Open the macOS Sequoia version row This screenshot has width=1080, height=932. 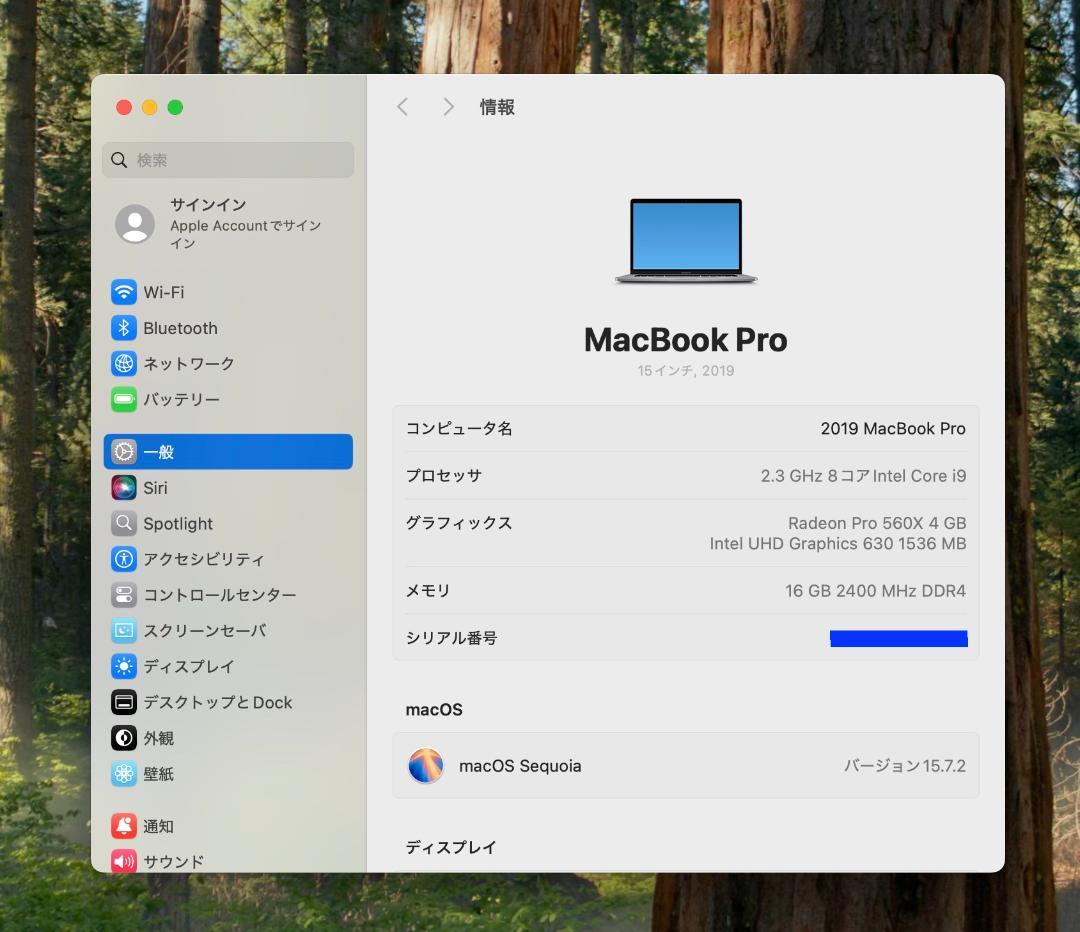coord(686,766)
